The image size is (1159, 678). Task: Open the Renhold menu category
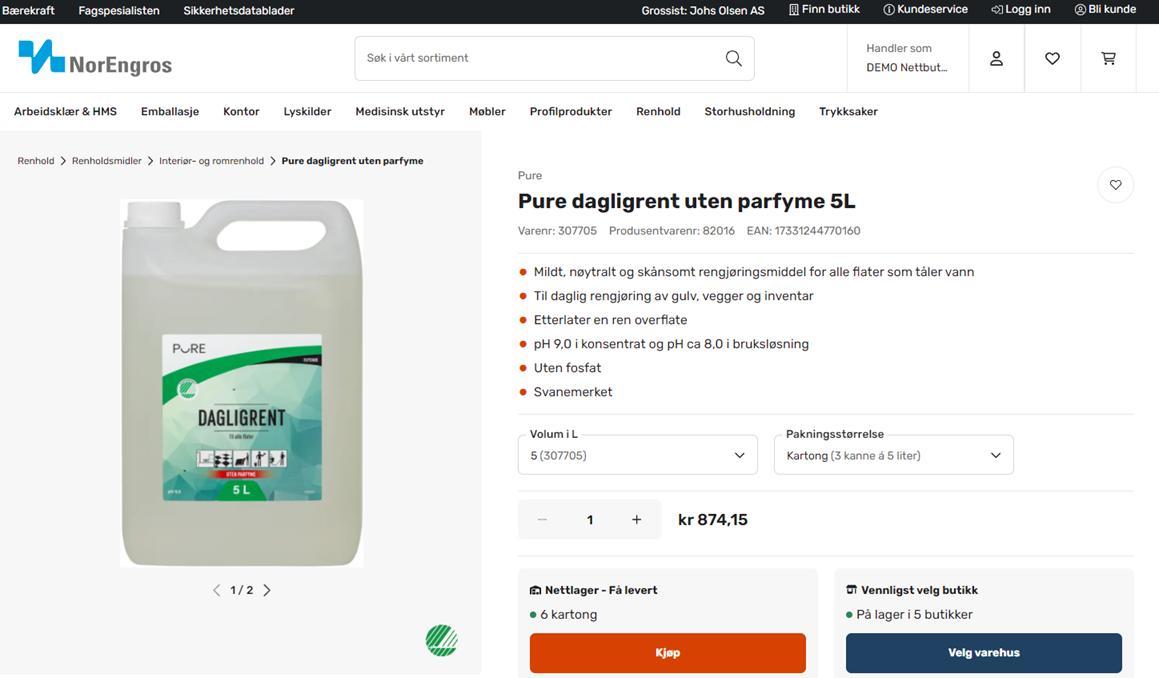pos(658,112)
